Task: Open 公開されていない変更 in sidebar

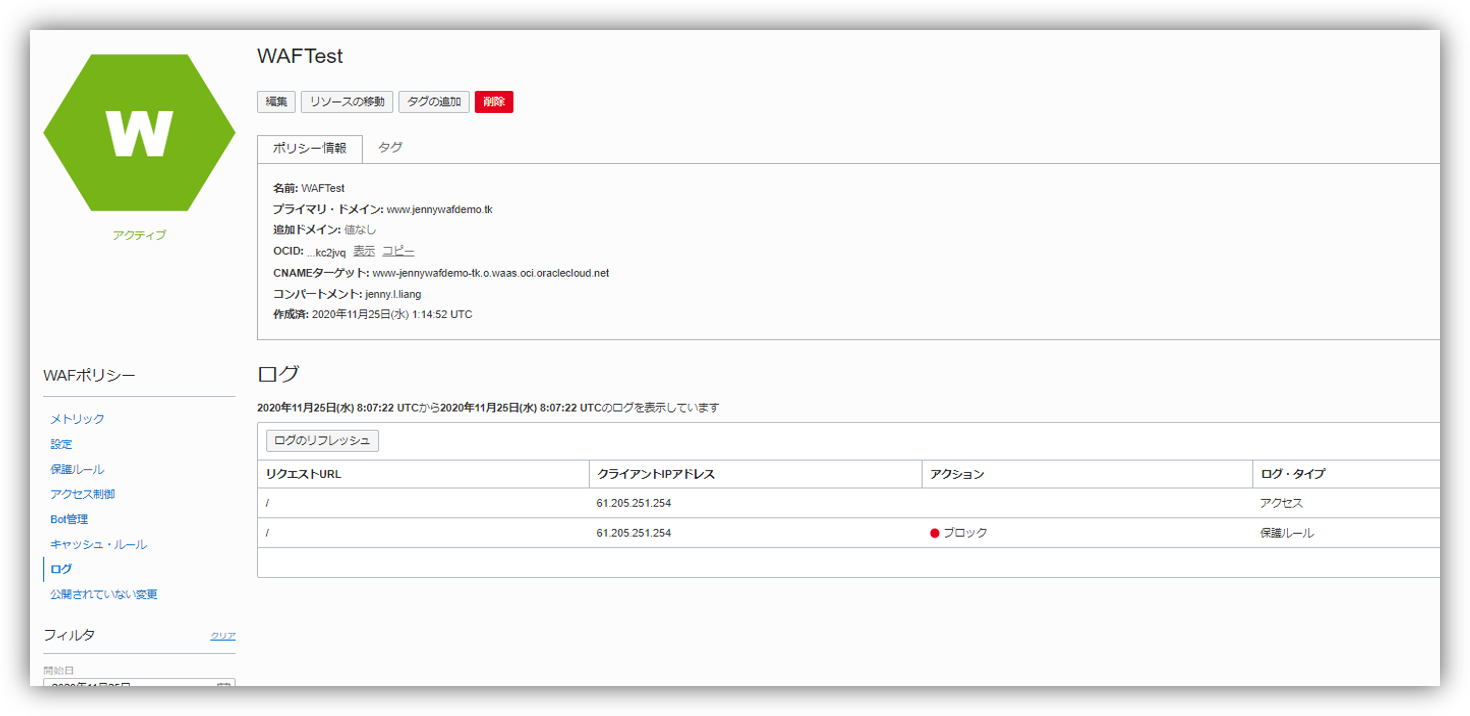Action: (x=104, y=594)
